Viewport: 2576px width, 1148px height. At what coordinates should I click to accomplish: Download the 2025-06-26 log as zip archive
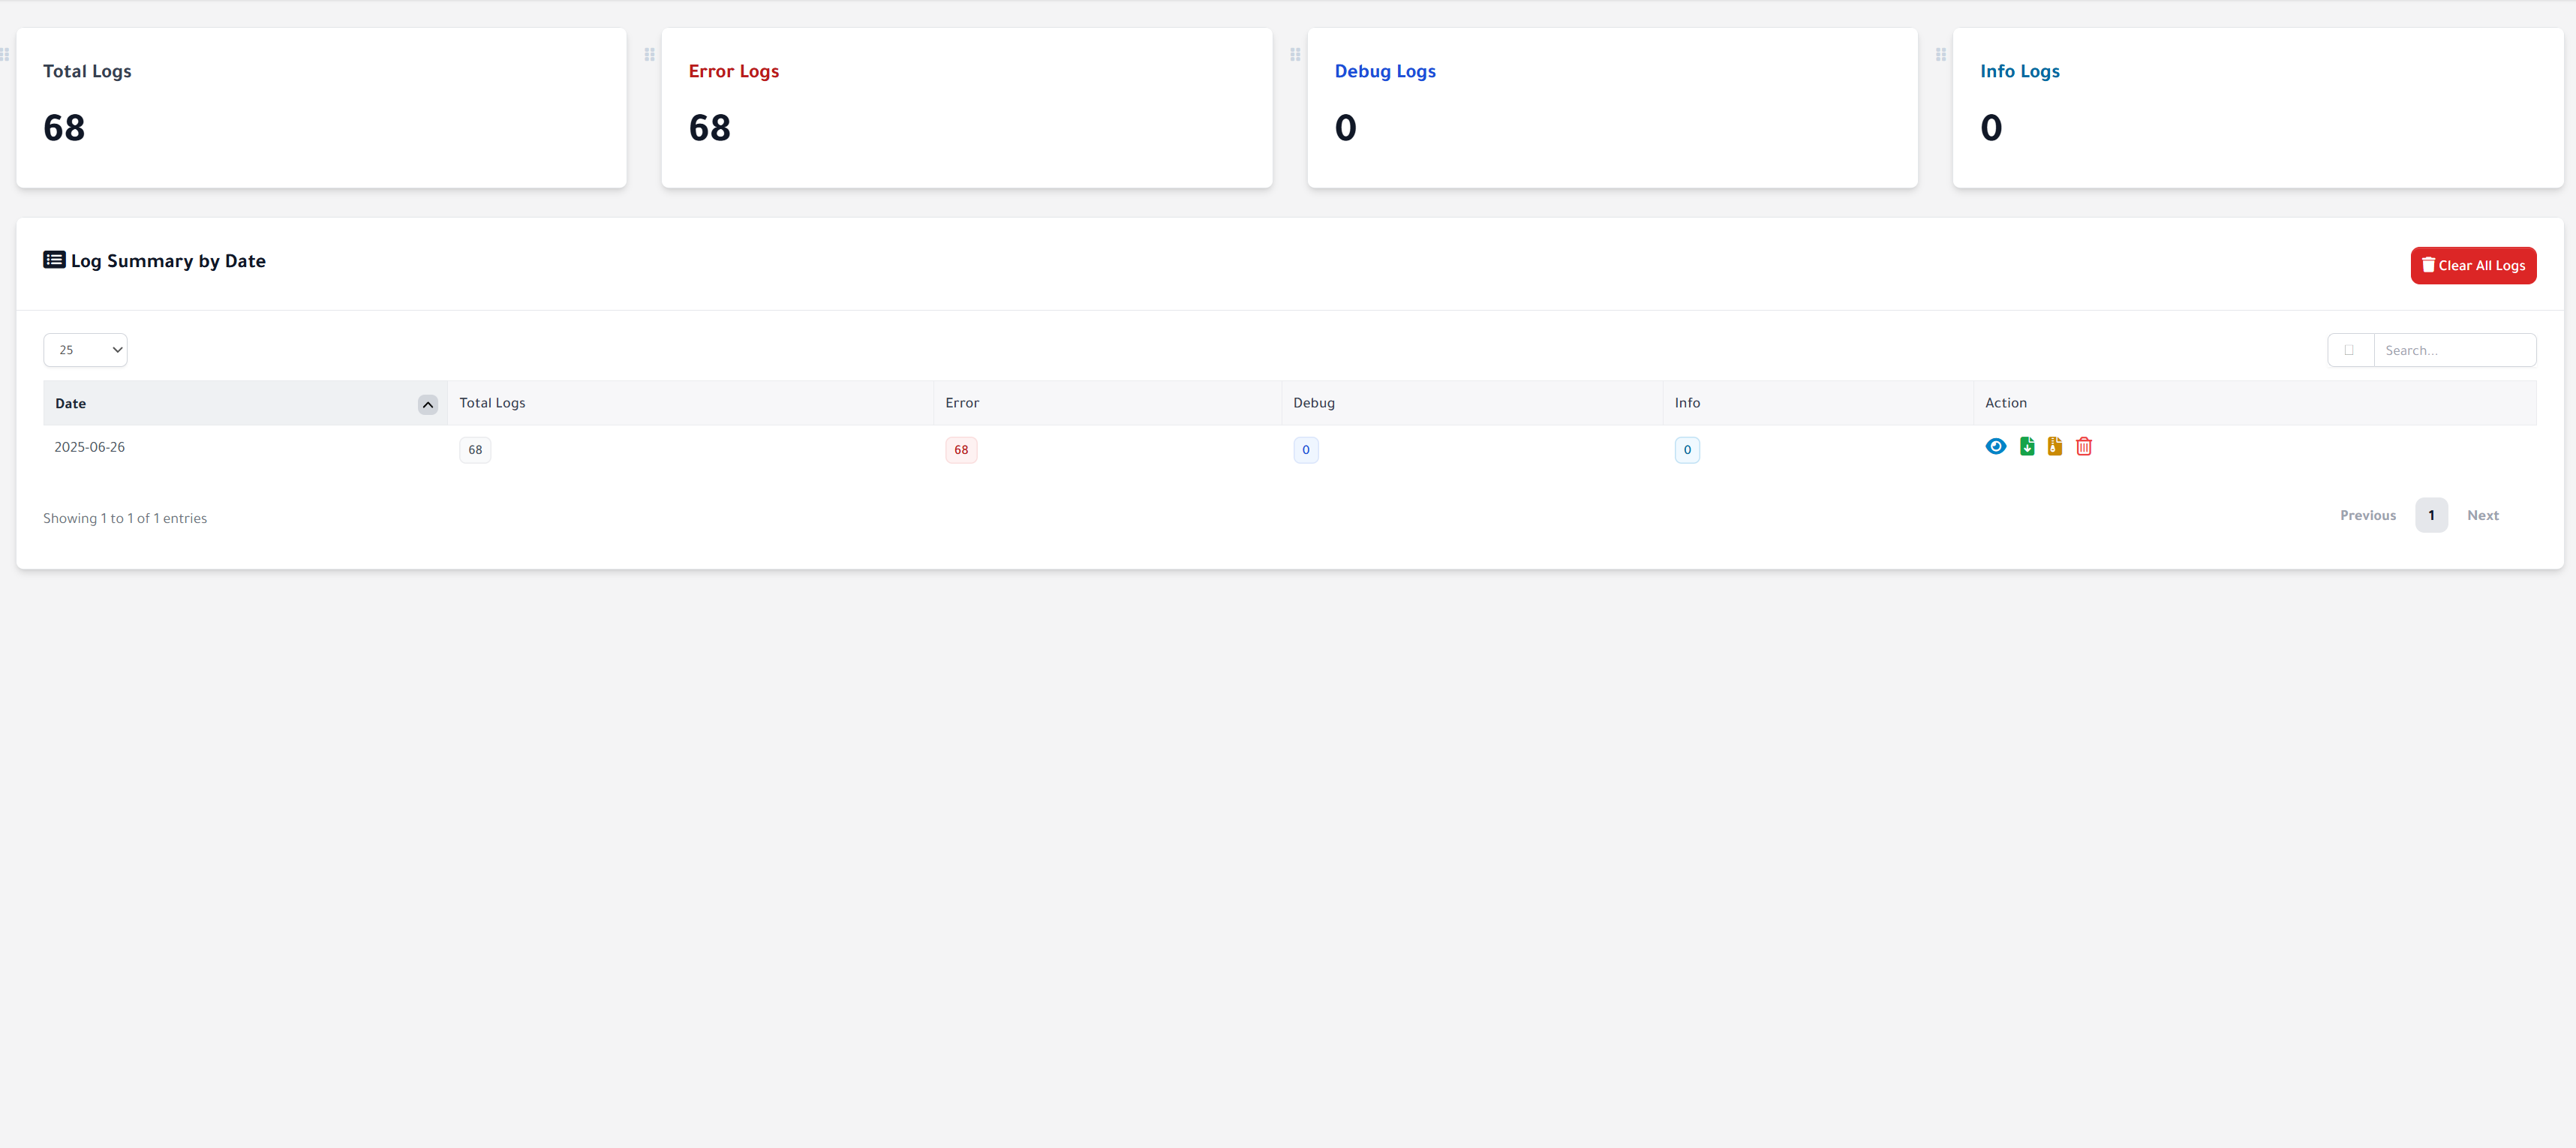(2055, 447)
